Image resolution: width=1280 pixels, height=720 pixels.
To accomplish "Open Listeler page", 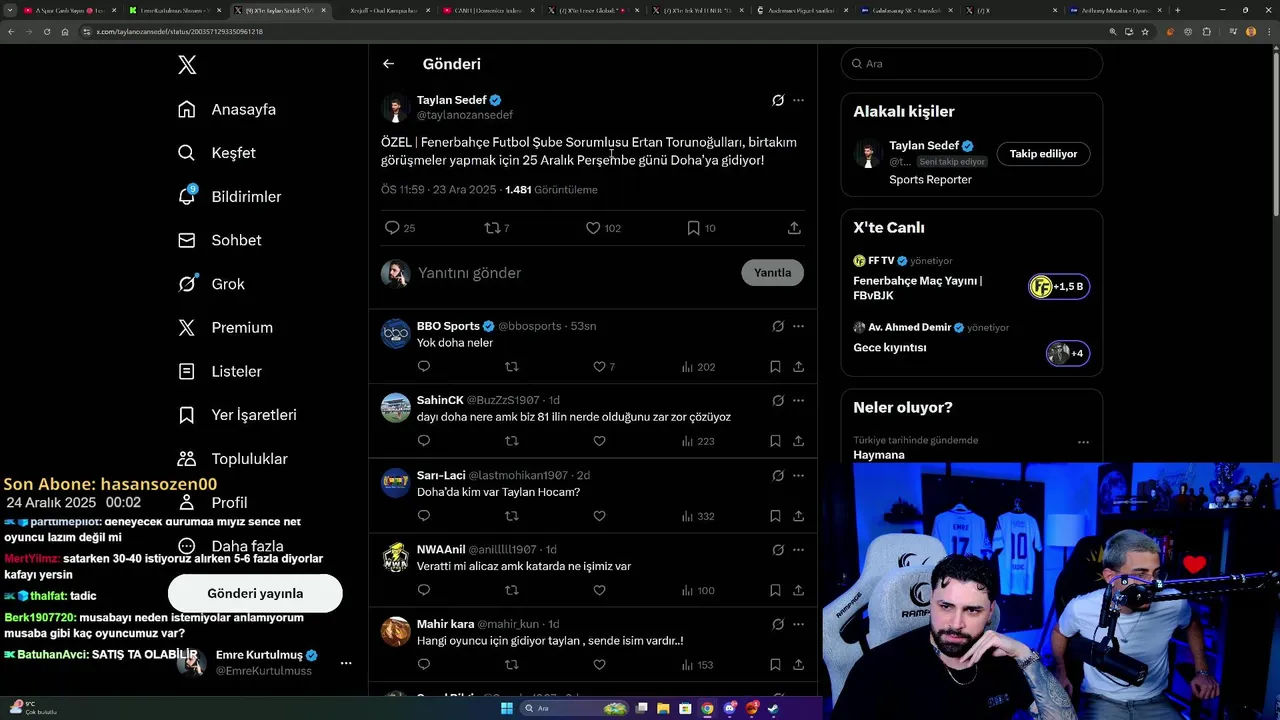I will pyautogui.click(x=220, y=371).
